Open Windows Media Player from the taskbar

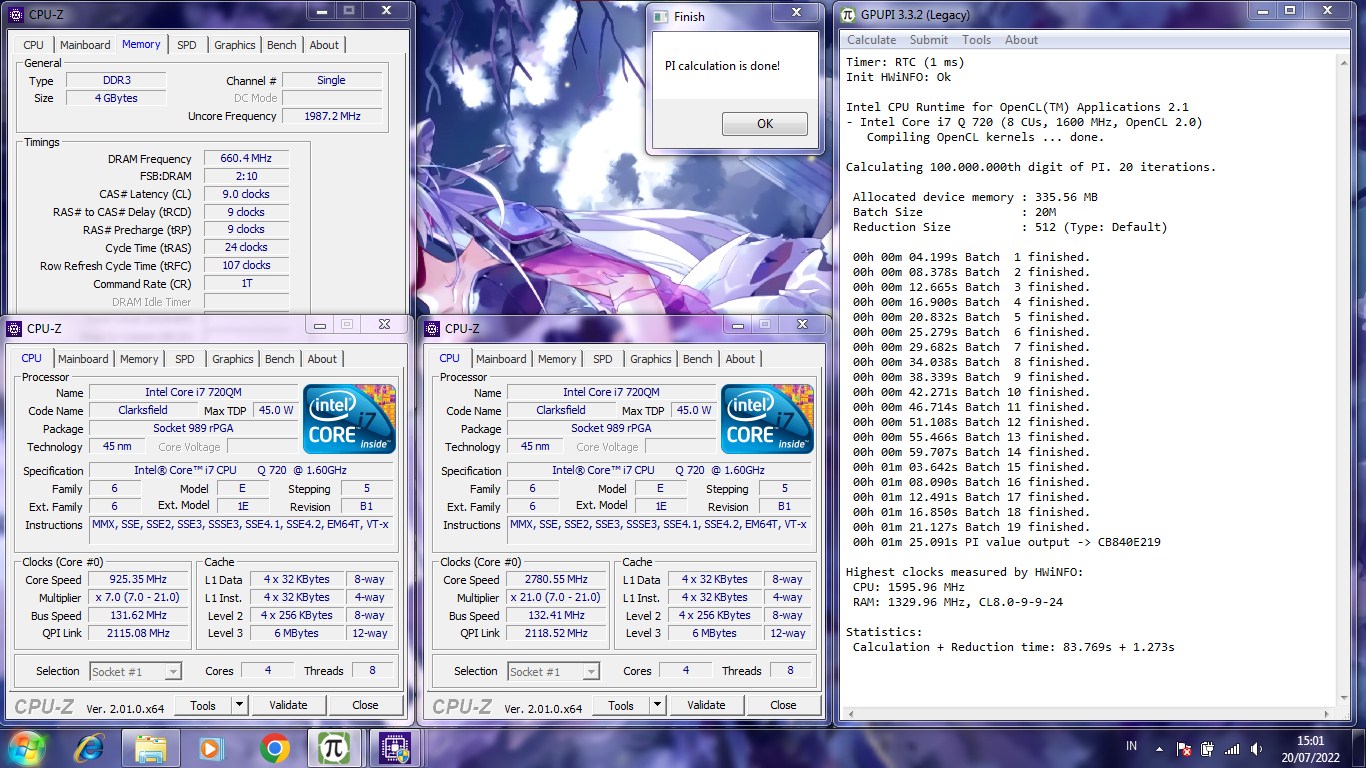[x=210, y=748]
